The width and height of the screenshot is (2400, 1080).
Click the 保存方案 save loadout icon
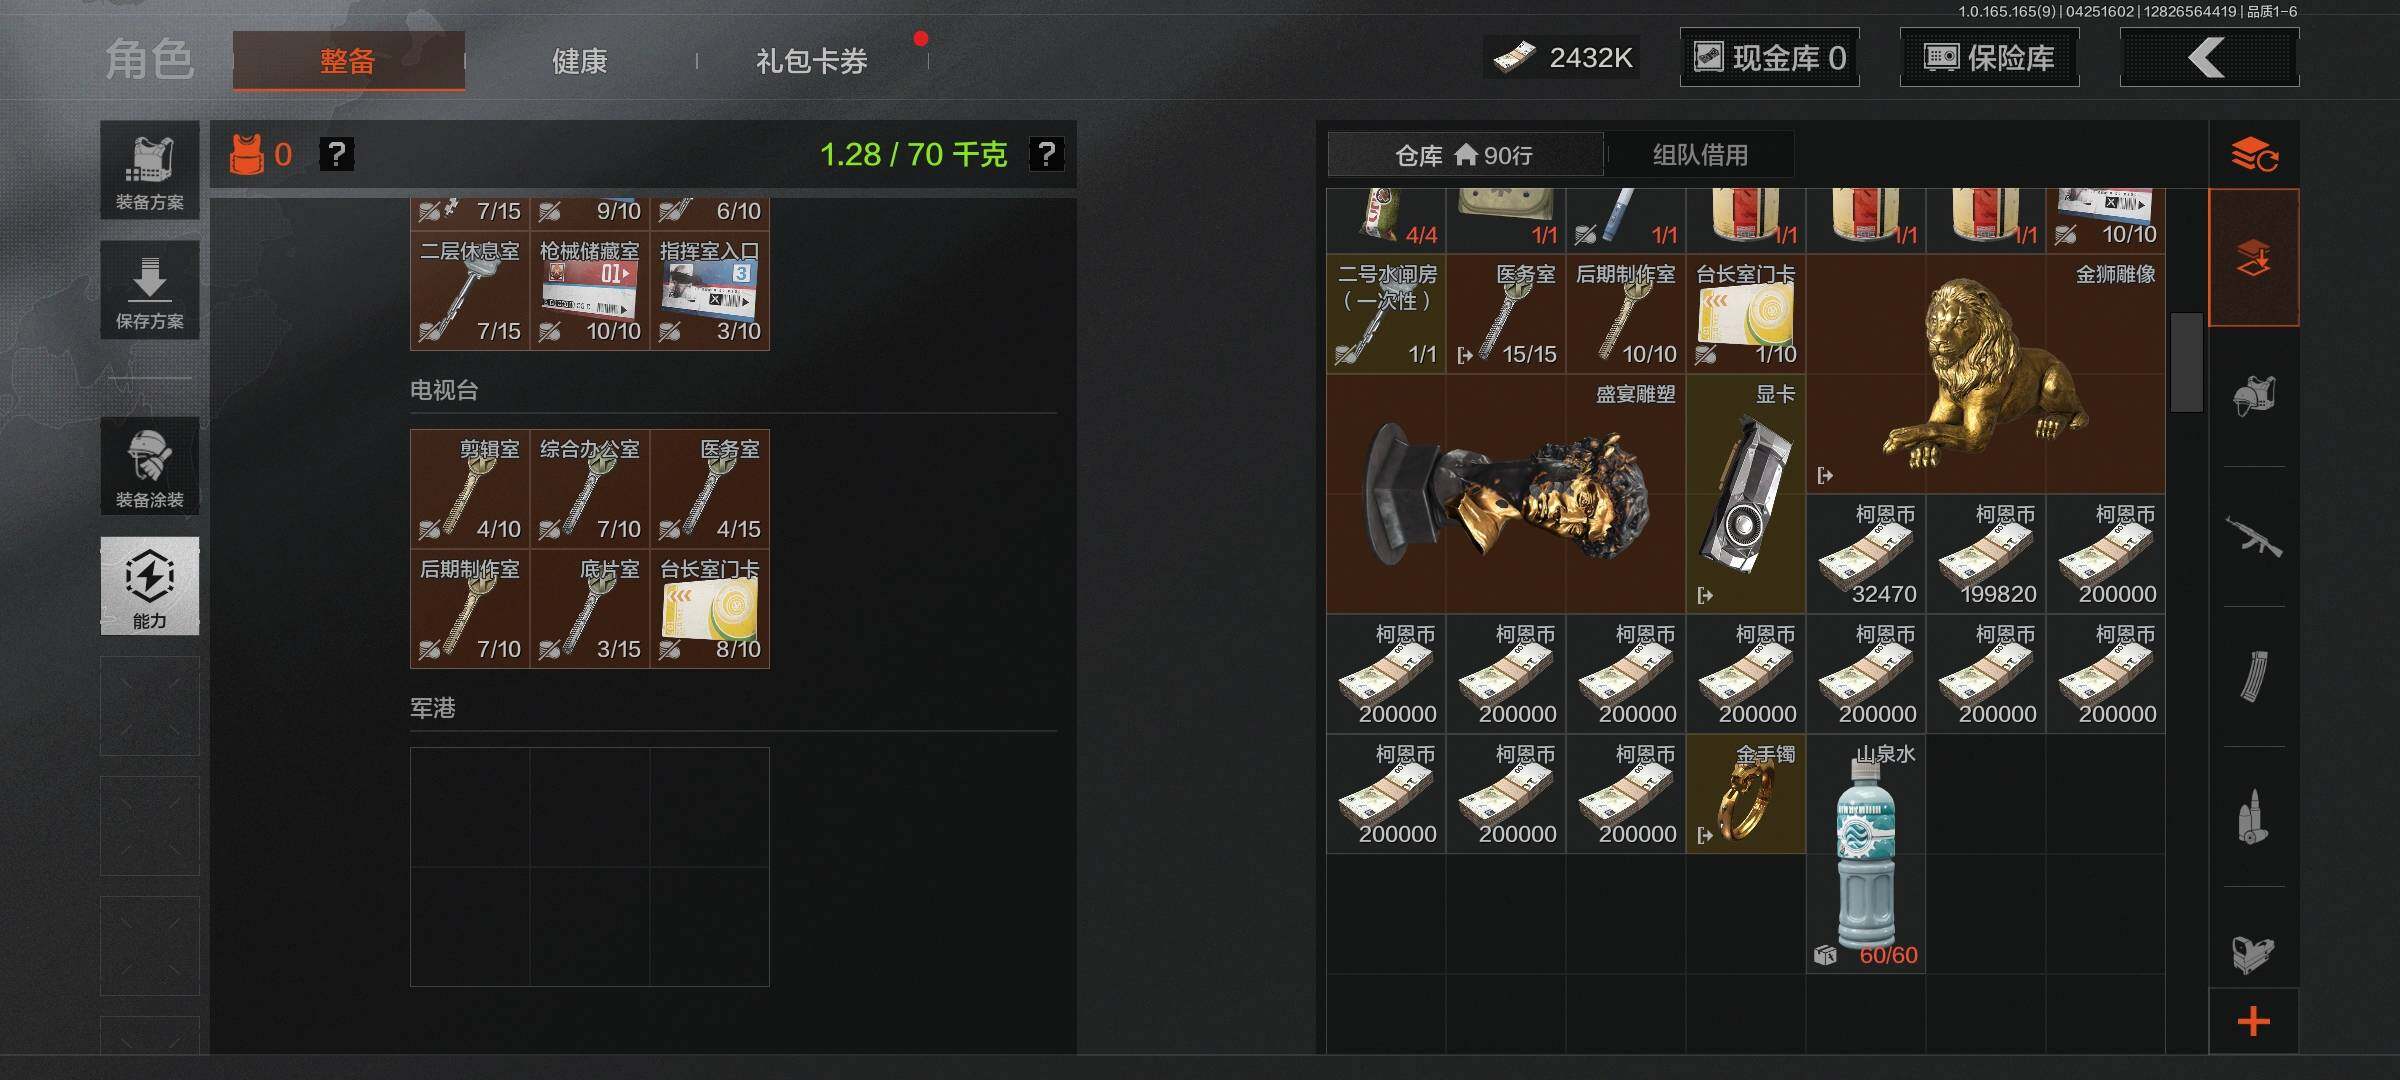tap(150, 290)
